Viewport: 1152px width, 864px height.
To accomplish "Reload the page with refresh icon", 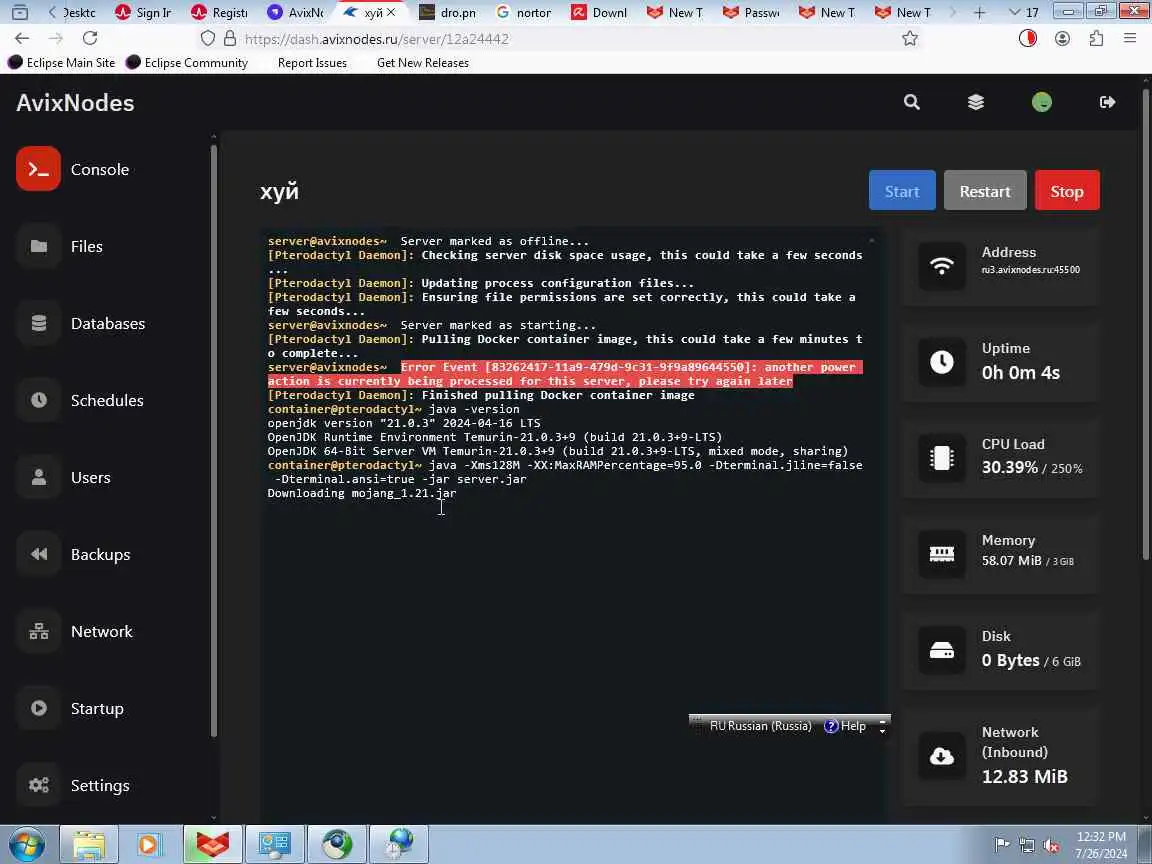I will (90, 38).
